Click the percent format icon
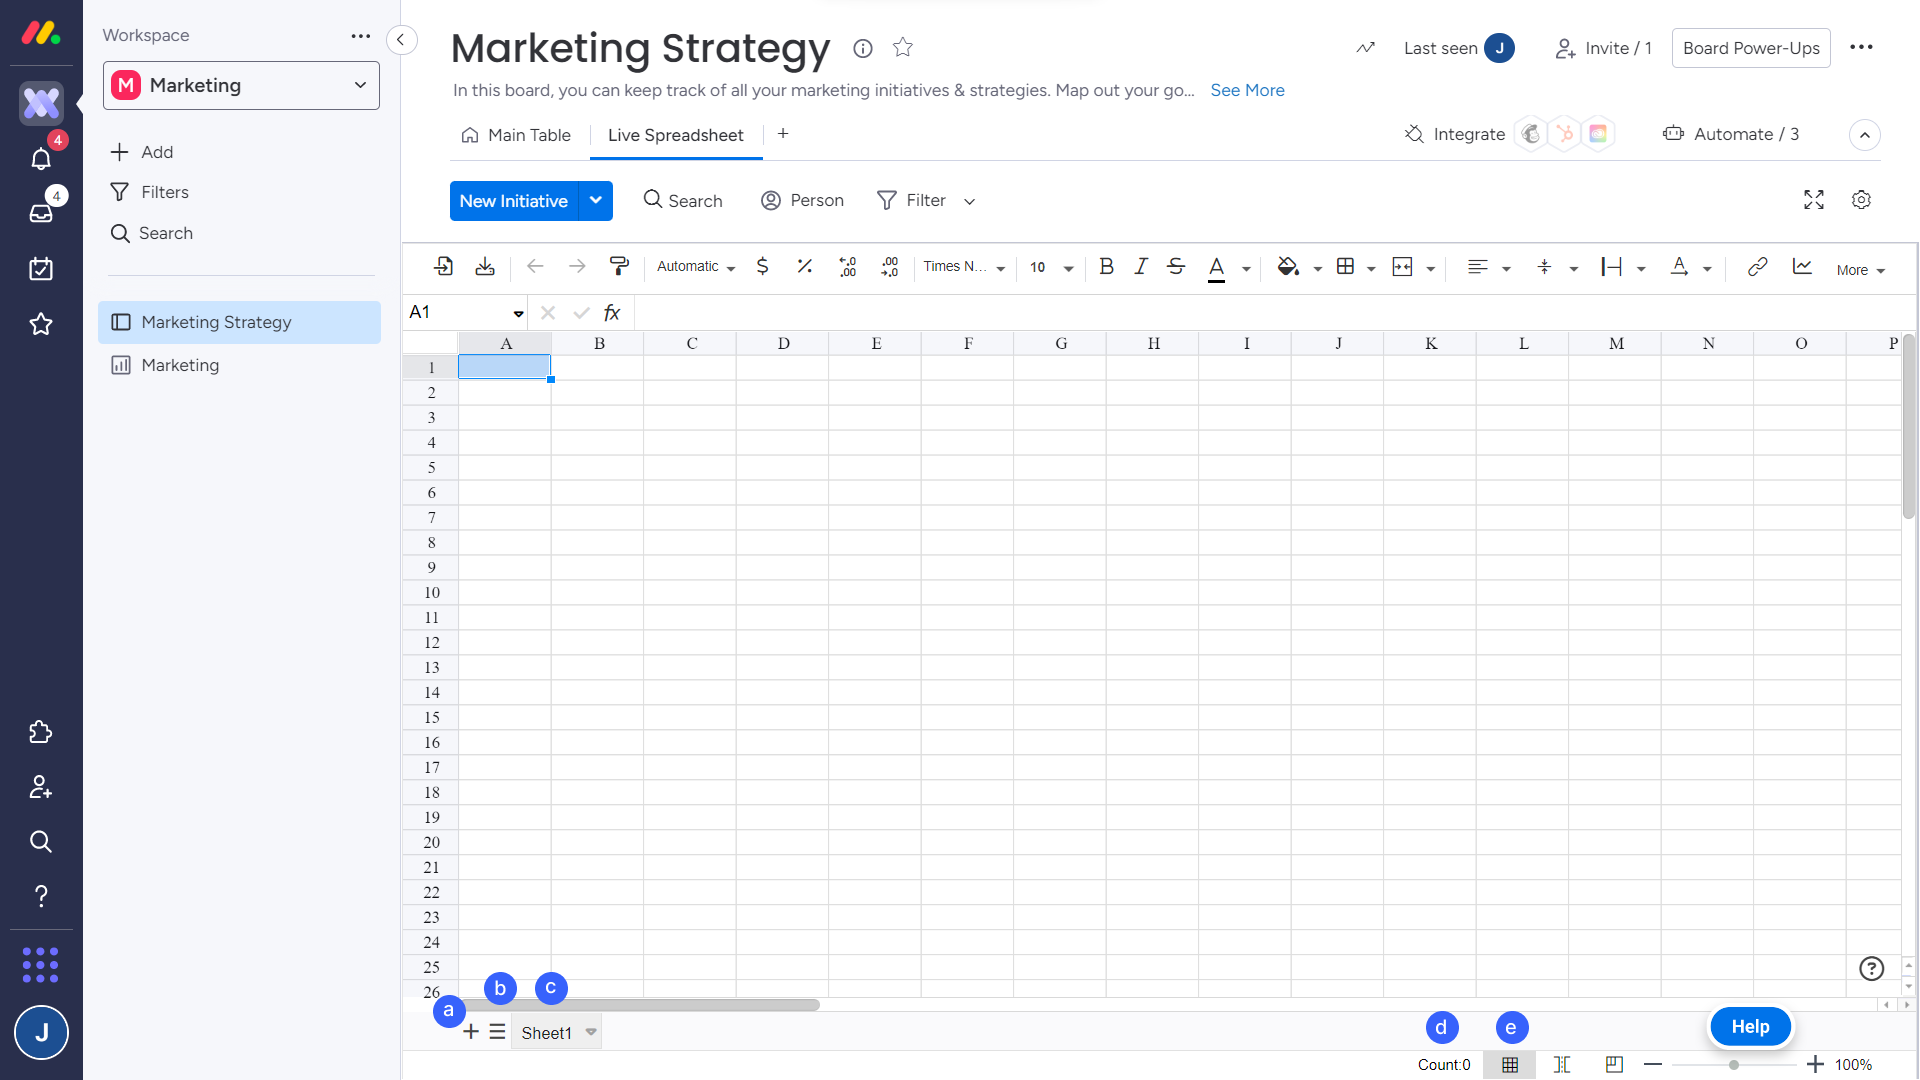Screen dimensions: 1920x1080 [804, 266]
